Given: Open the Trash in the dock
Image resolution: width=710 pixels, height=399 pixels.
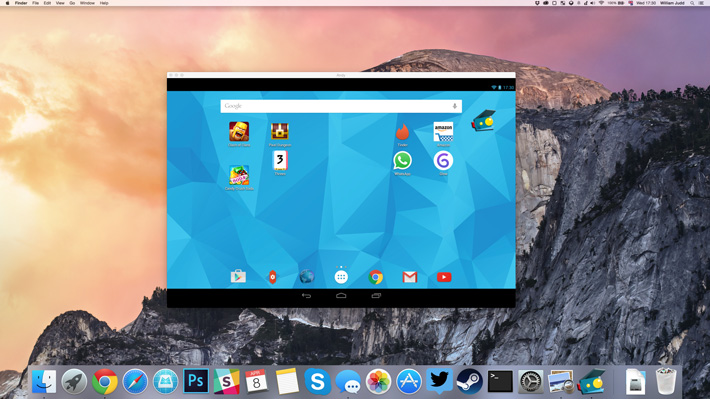Looking at the screenshot, I should pyautogui.click(x=666, y=381).
